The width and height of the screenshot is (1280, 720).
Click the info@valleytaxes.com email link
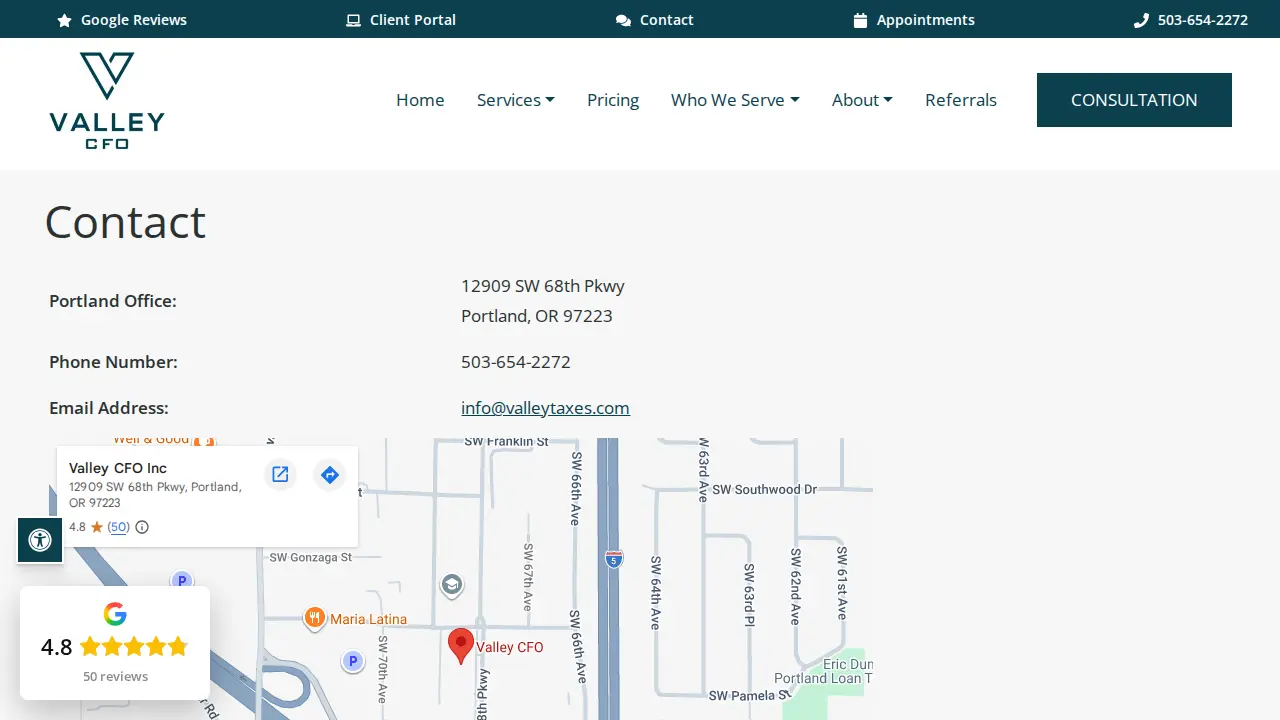(x=545, y=408)
